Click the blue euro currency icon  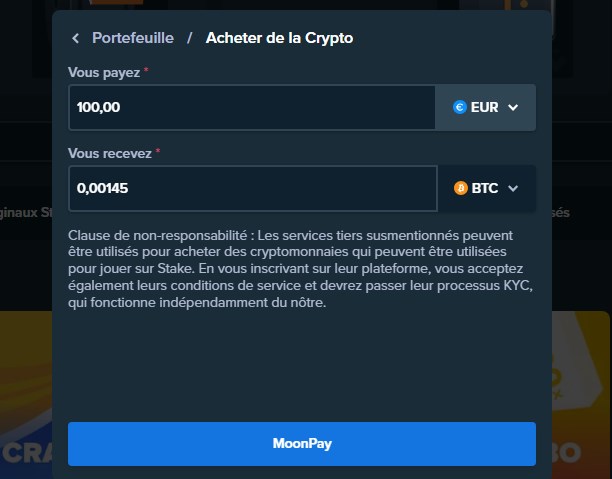(460, 107)
